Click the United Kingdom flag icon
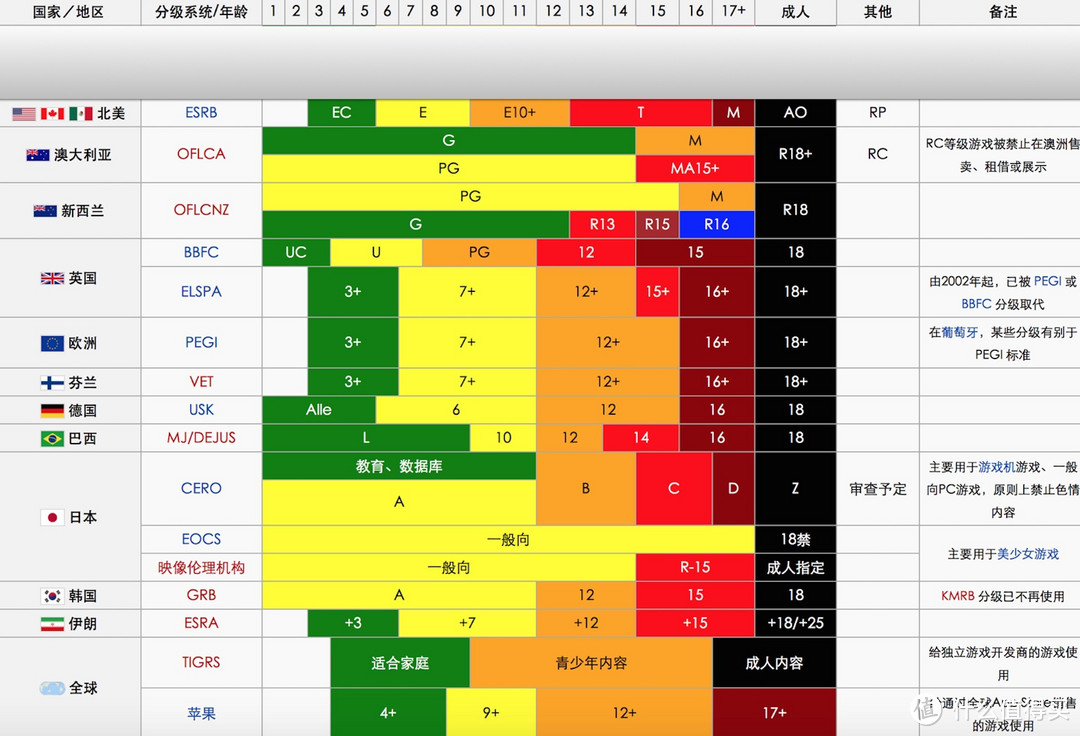This screenshot has height=736, width=1080. 52,278
